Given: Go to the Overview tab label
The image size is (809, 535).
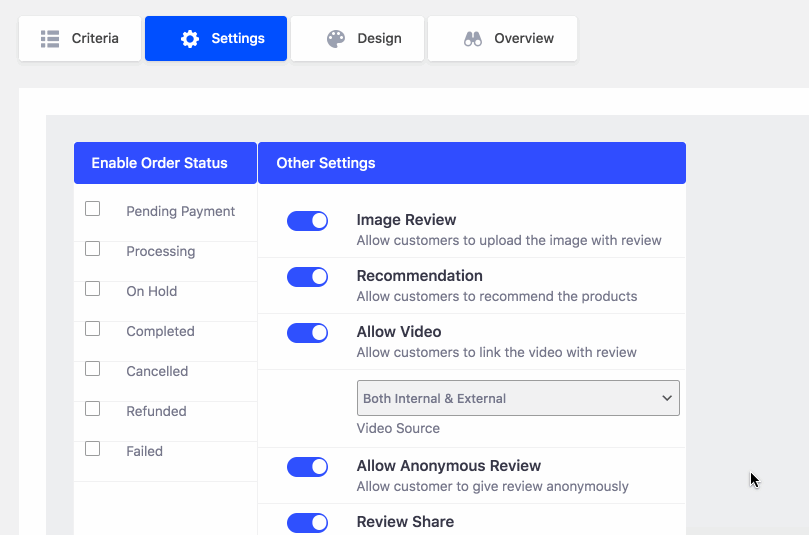Looking at the screenshot, I should (524, 38).
